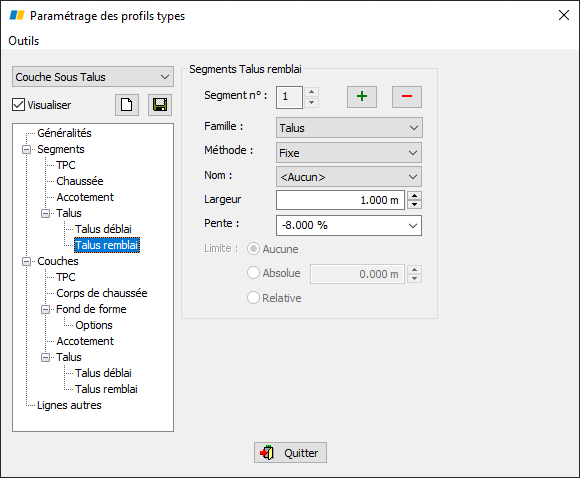Select Lignes autres tree item

pyautogui.click(x=69, y=405)
